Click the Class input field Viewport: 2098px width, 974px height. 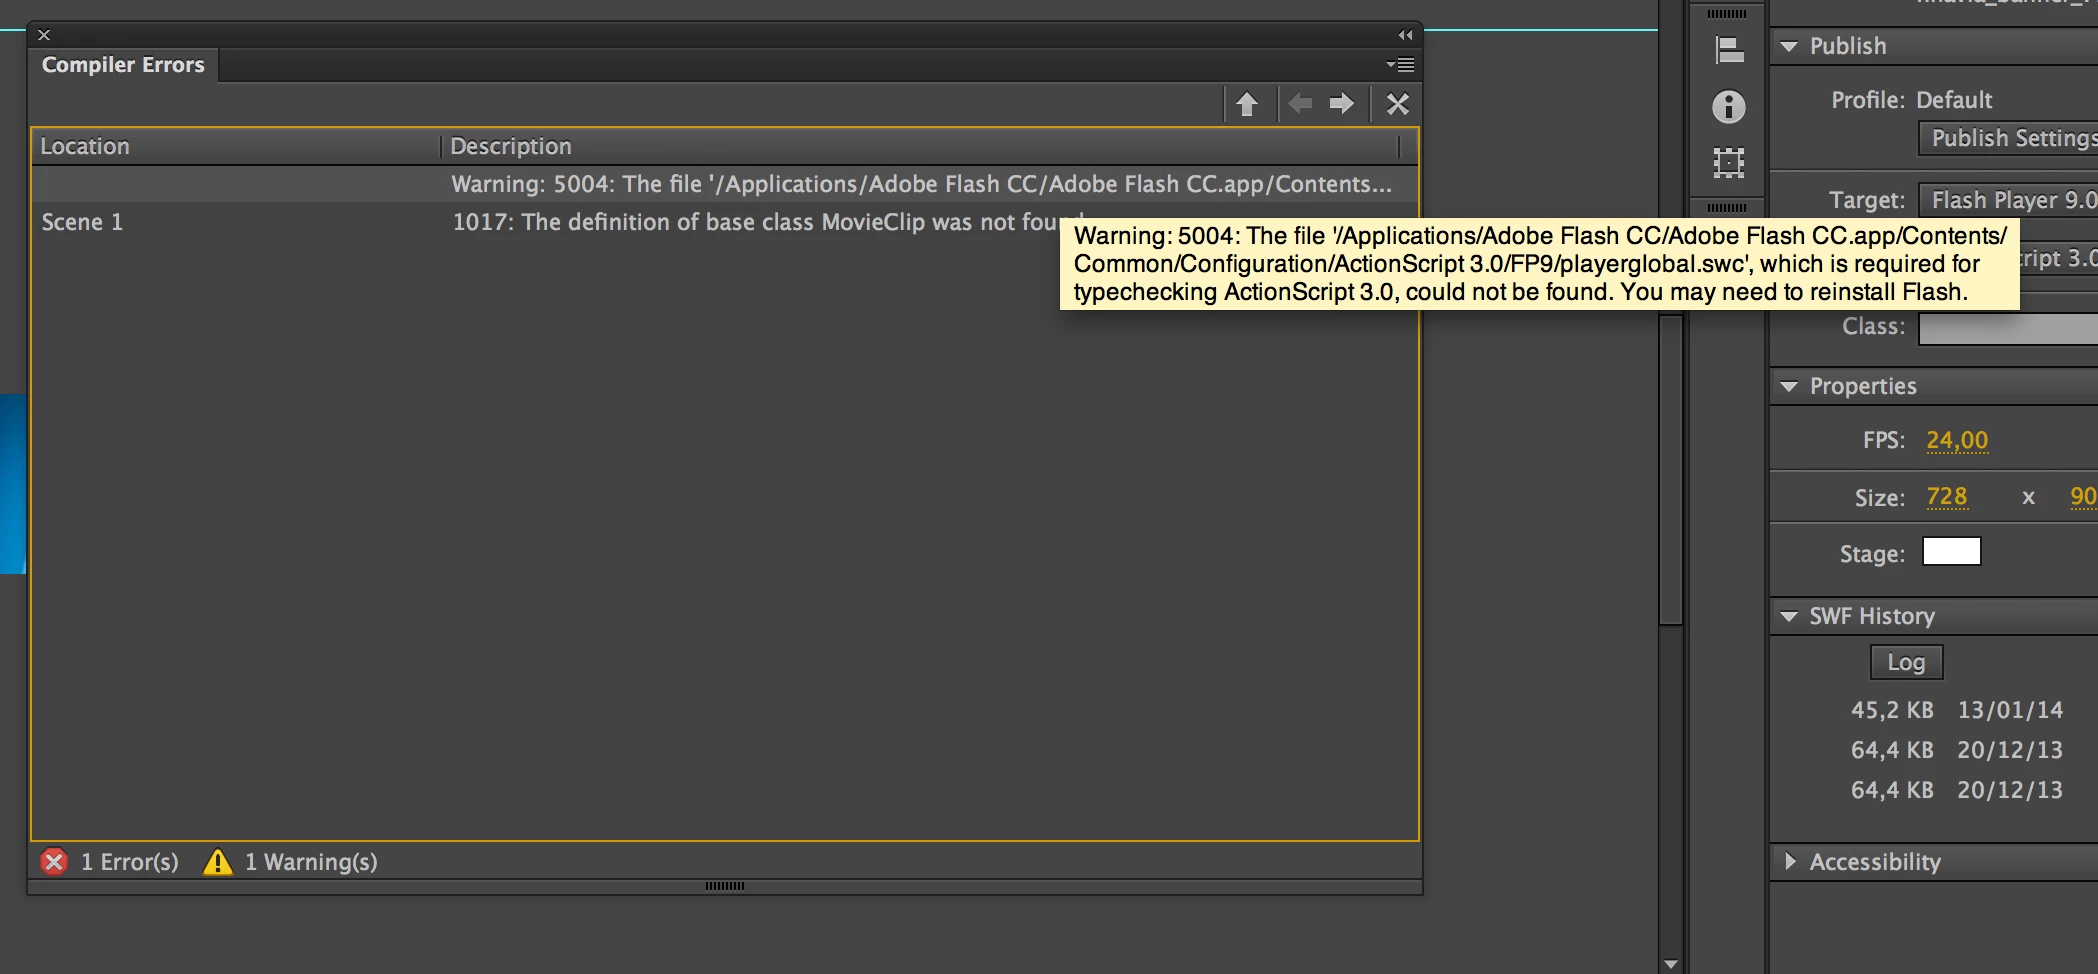coord(2008,328)
